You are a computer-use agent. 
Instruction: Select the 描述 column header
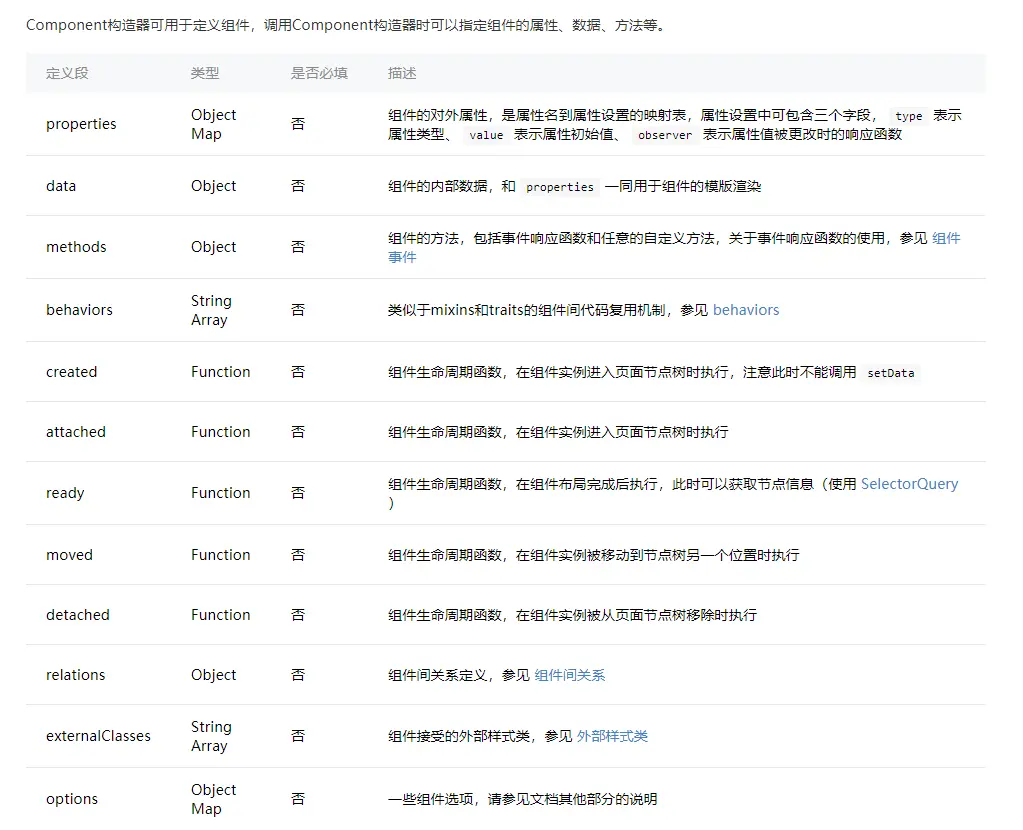click(402, 73)
